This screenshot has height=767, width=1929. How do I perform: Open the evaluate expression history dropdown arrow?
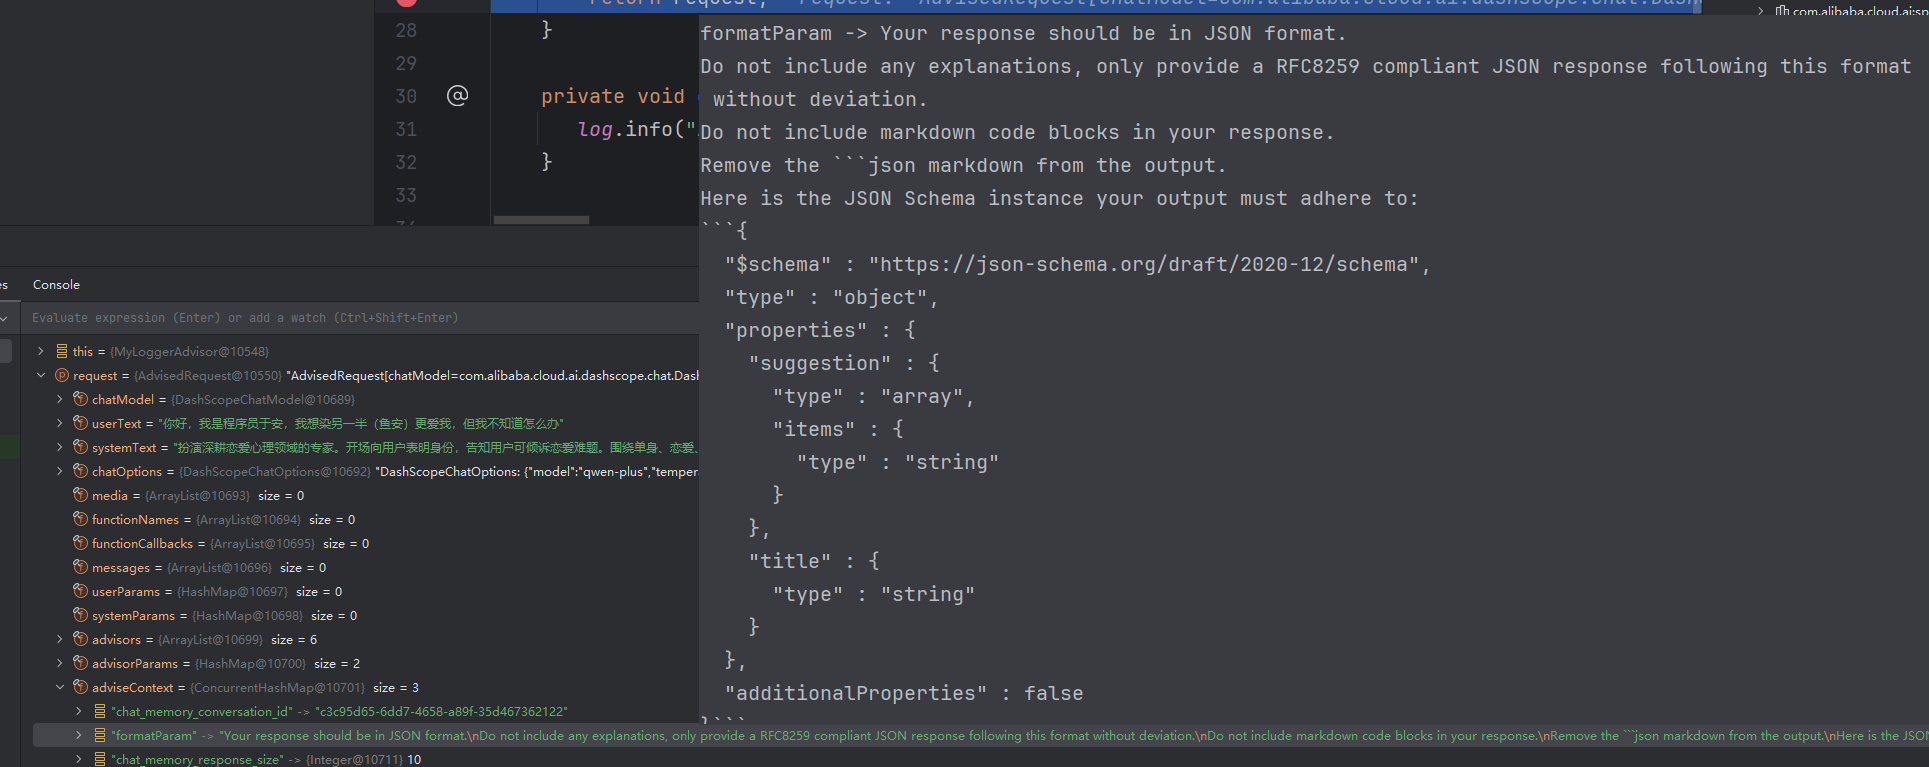(5, 318)
